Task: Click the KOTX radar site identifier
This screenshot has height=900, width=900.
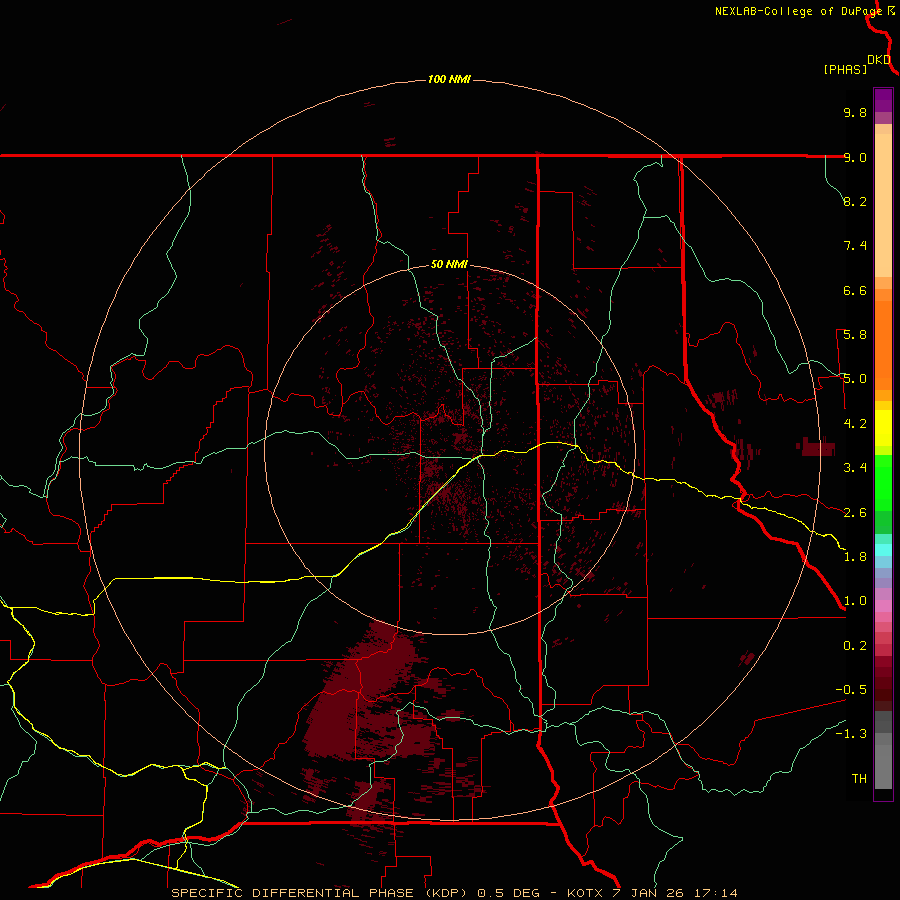Action: 584,893
